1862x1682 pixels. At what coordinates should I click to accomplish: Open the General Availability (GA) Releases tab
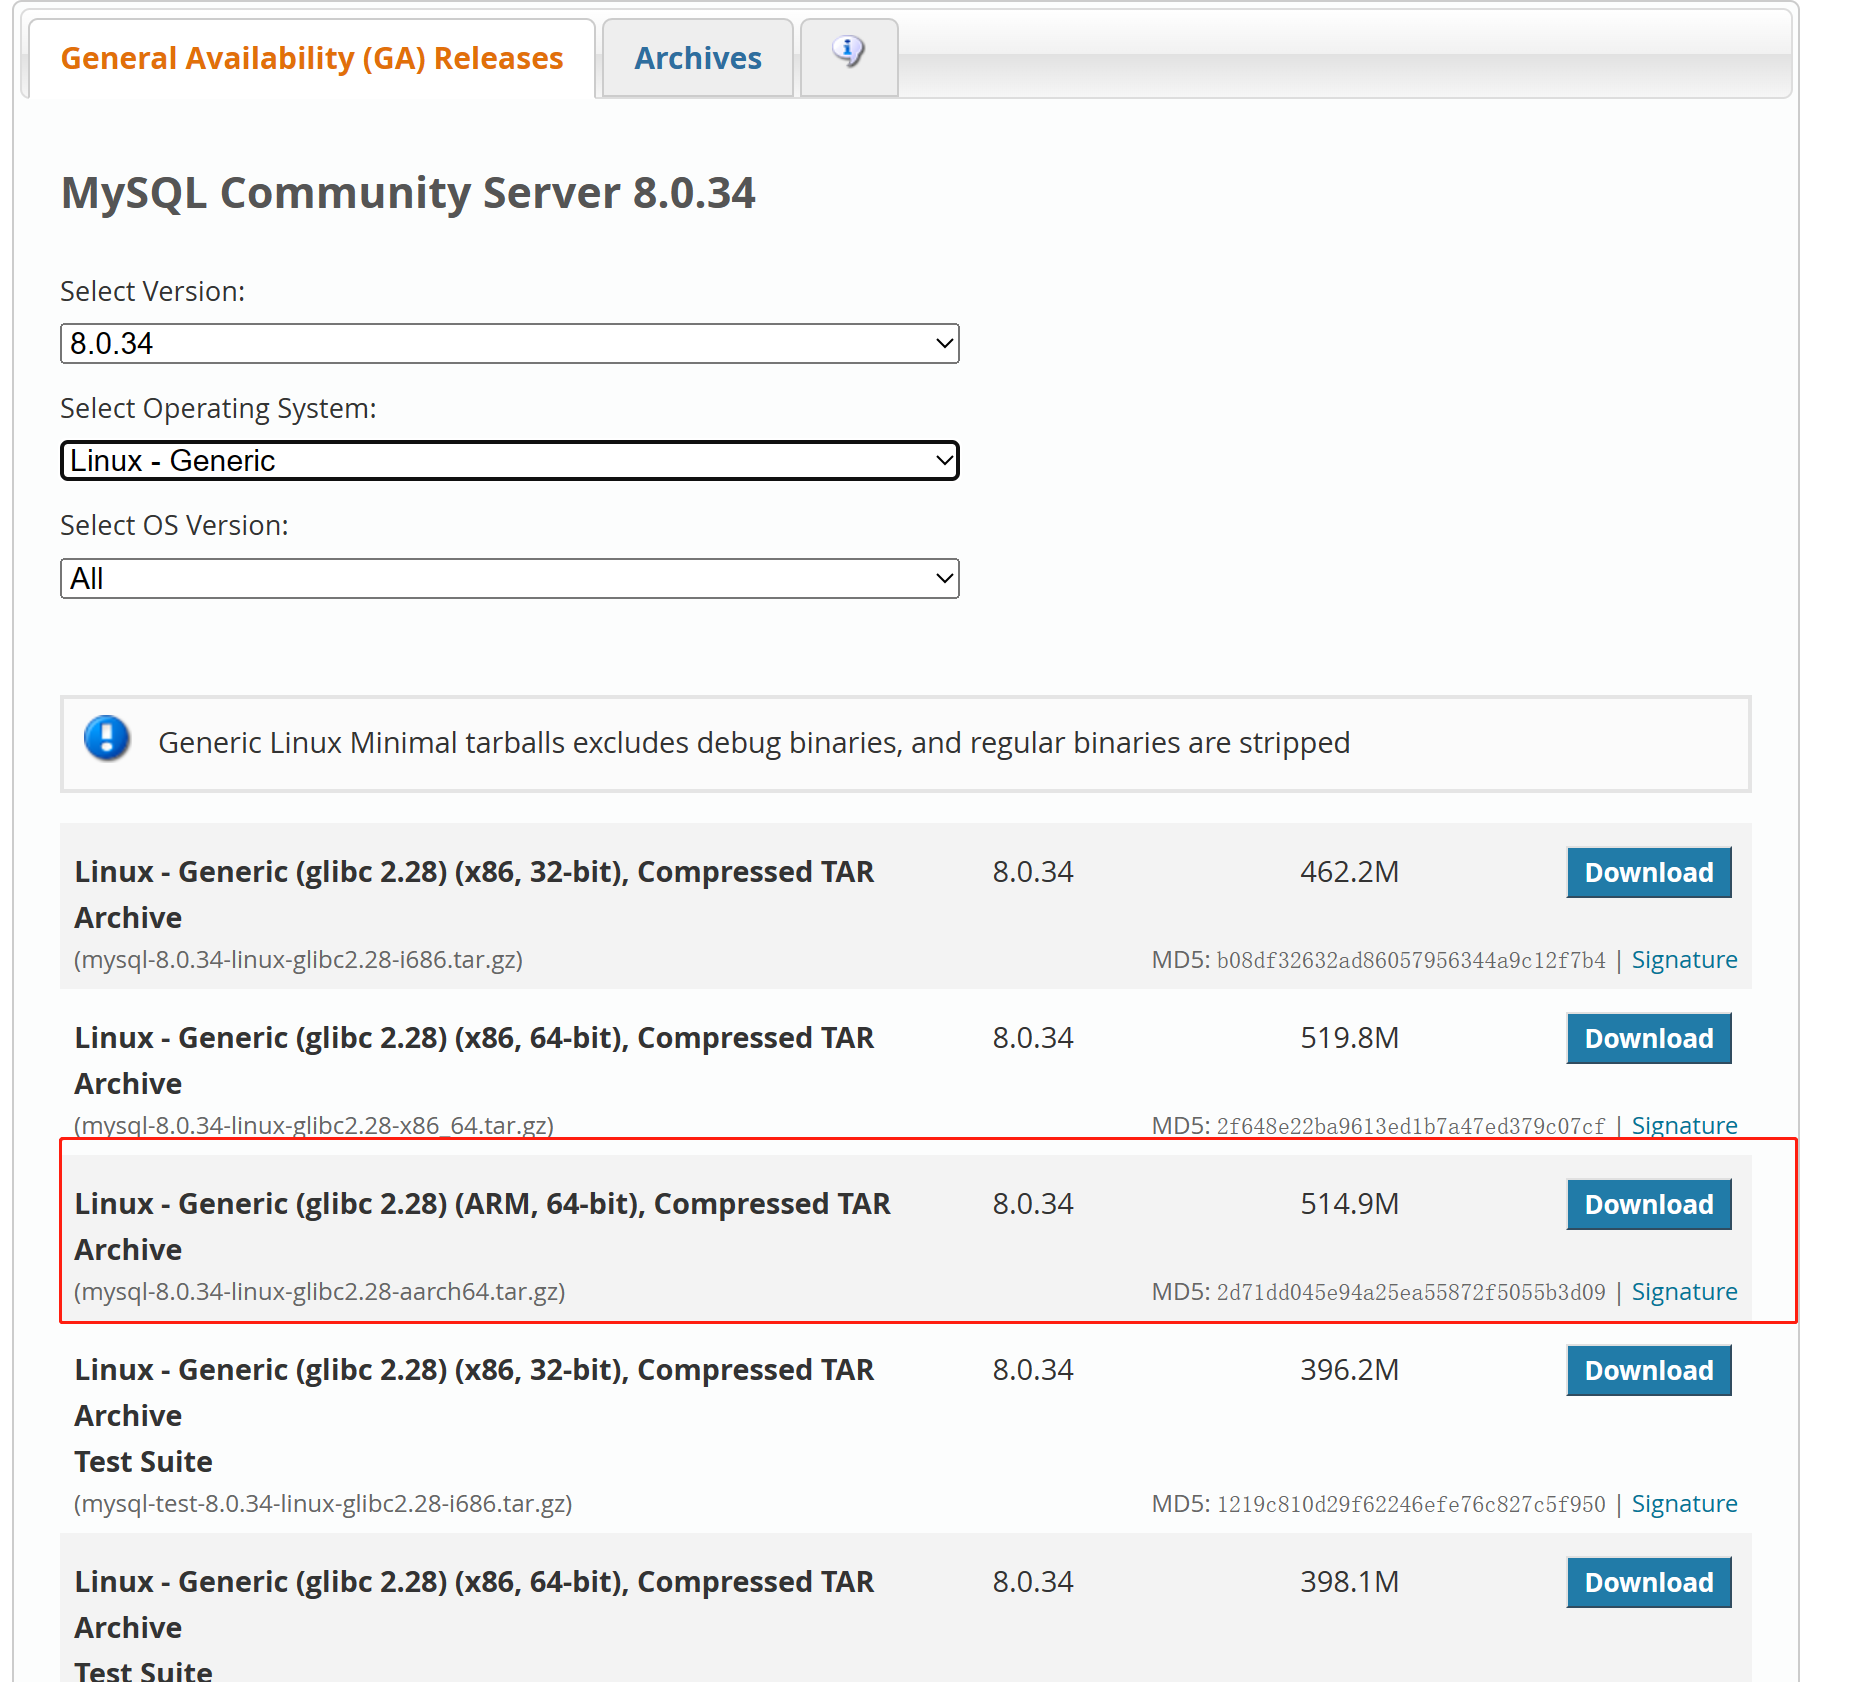pos(312,58)
